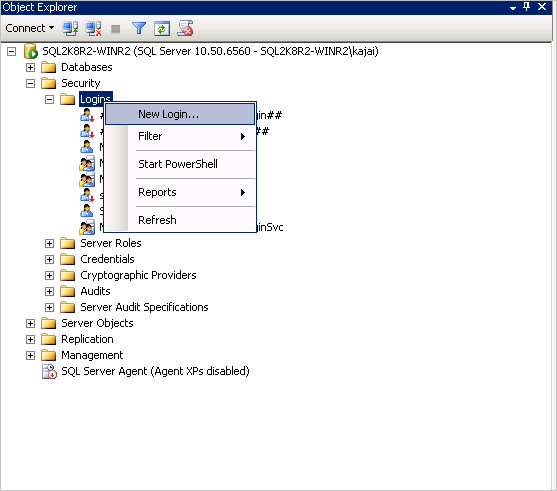
Task: Click the Databases folder icon
Action: pos(49,67)
